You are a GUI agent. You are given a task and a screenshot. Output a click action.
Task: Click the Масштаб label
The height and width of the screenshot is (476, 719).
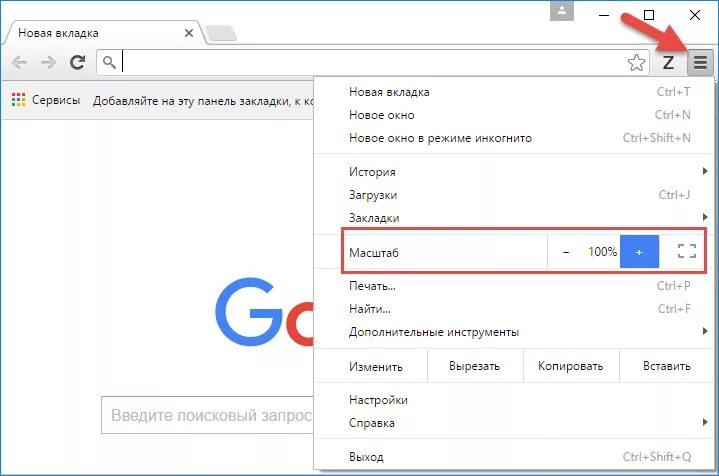(x=374, y=253)
